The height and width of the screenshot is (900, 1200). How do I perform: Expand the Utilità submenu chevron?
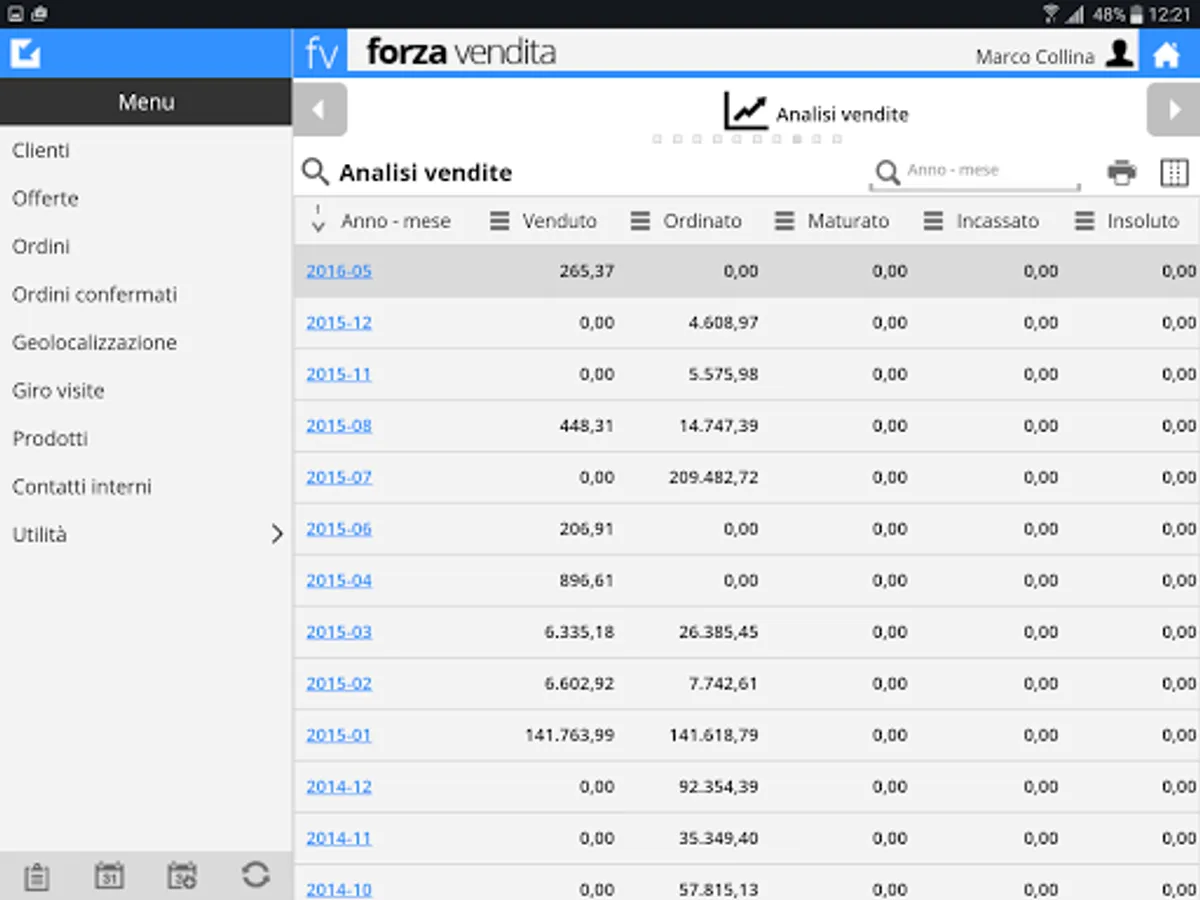(x=277, y=535)
